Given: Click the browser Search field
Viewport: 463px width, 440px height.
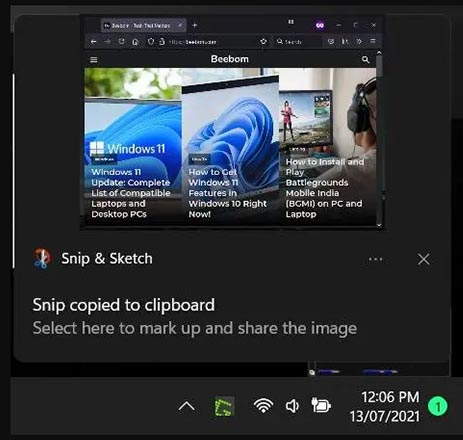Looking at the screenshot, I should coord(298,42).
